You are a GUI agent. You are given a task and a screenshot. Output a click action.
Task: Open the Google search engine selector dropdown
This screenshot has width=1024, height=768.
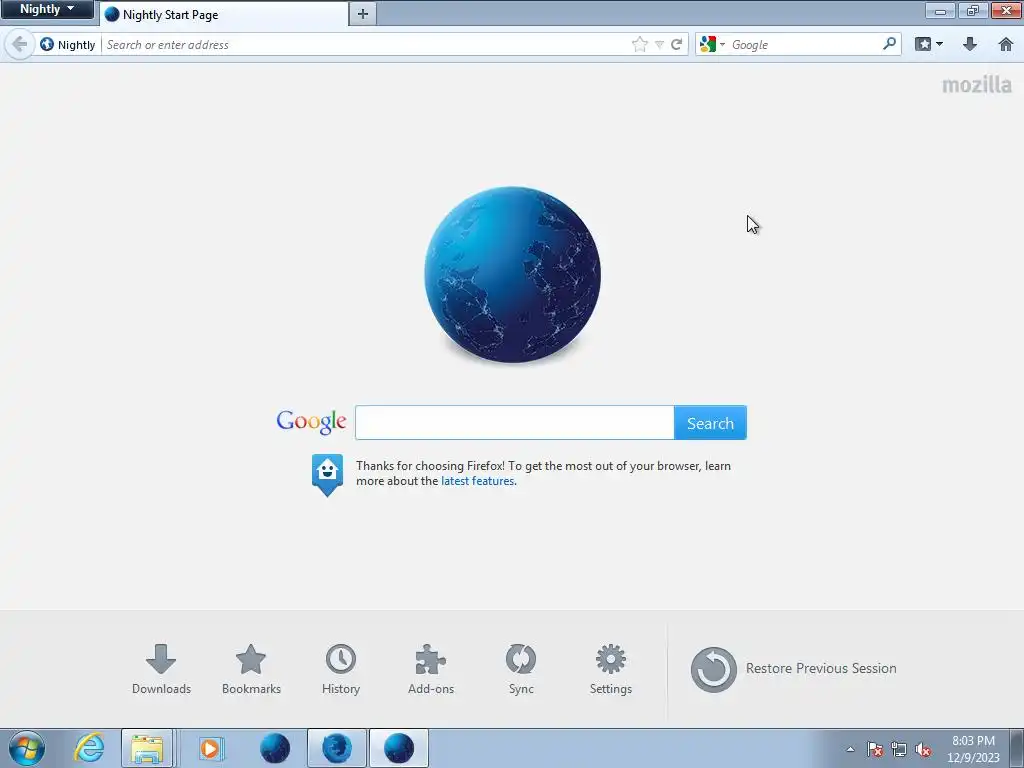click(x=712, y=44)
